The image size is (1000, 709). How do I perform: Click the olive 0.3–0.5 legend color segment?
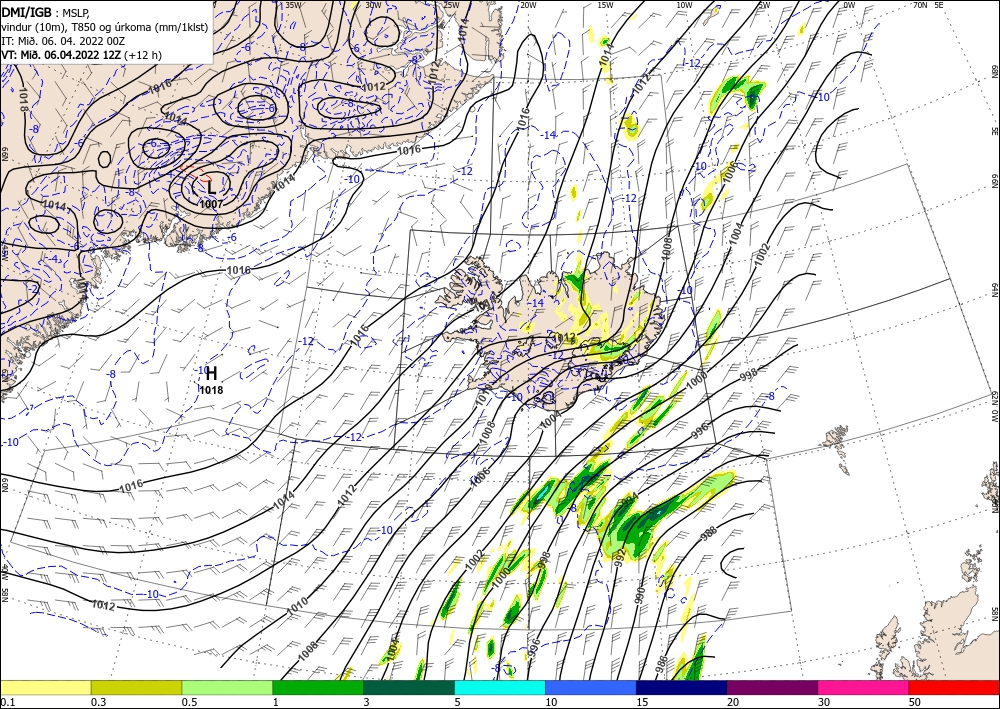click(x=136, y=688)
